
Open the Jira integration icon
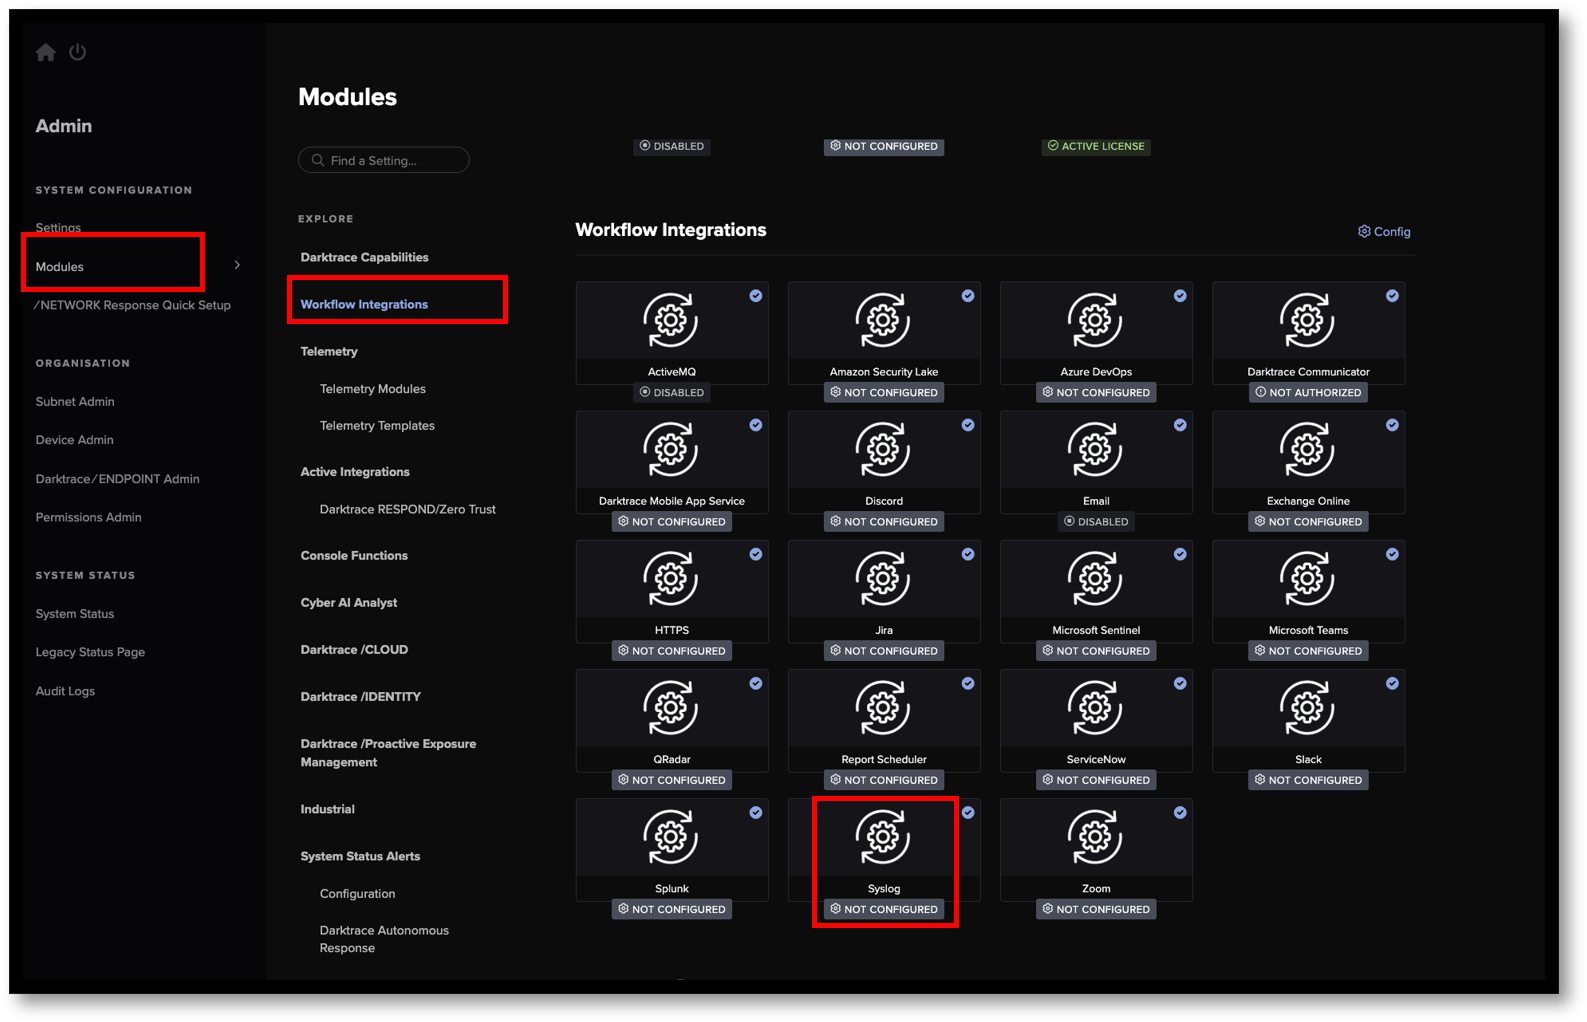(x=883, y=578)
